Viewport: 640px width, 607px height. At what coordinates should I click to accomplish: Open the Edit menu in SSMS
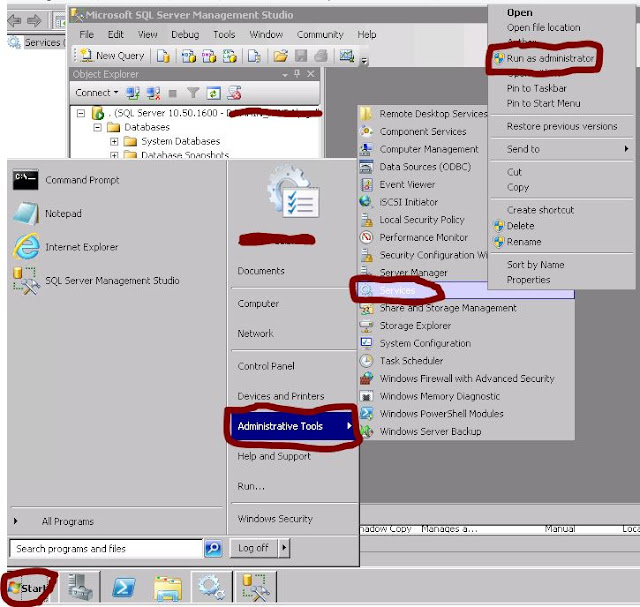116,35
